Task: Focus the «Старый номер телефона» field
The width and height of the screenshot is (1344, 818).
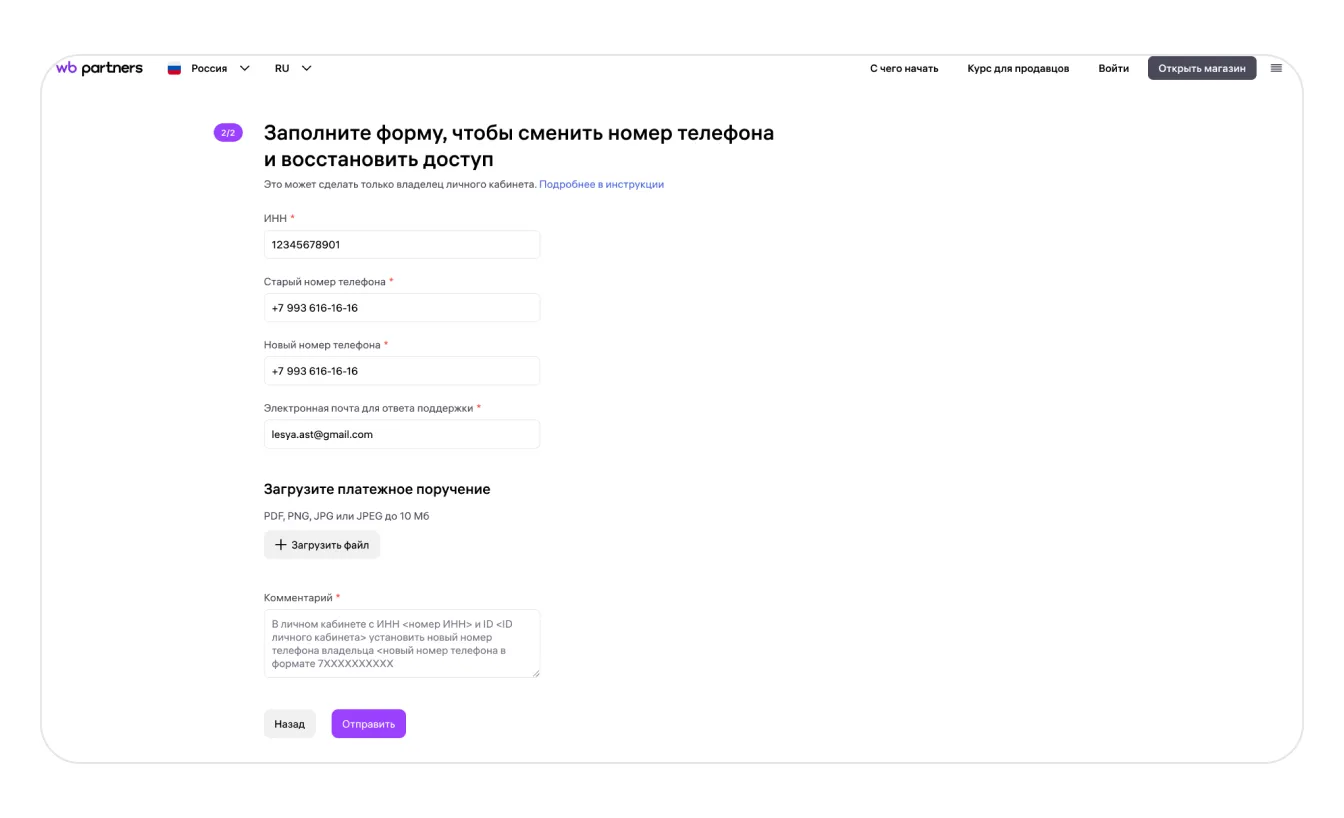Action: (x=401, y=308)
